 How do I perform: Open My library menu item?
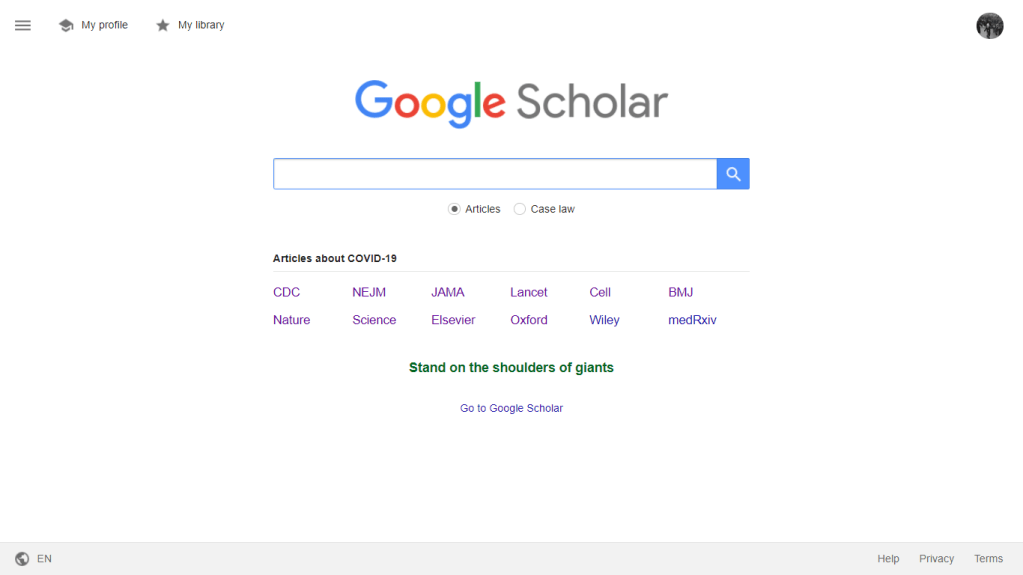tap(201, 25)
